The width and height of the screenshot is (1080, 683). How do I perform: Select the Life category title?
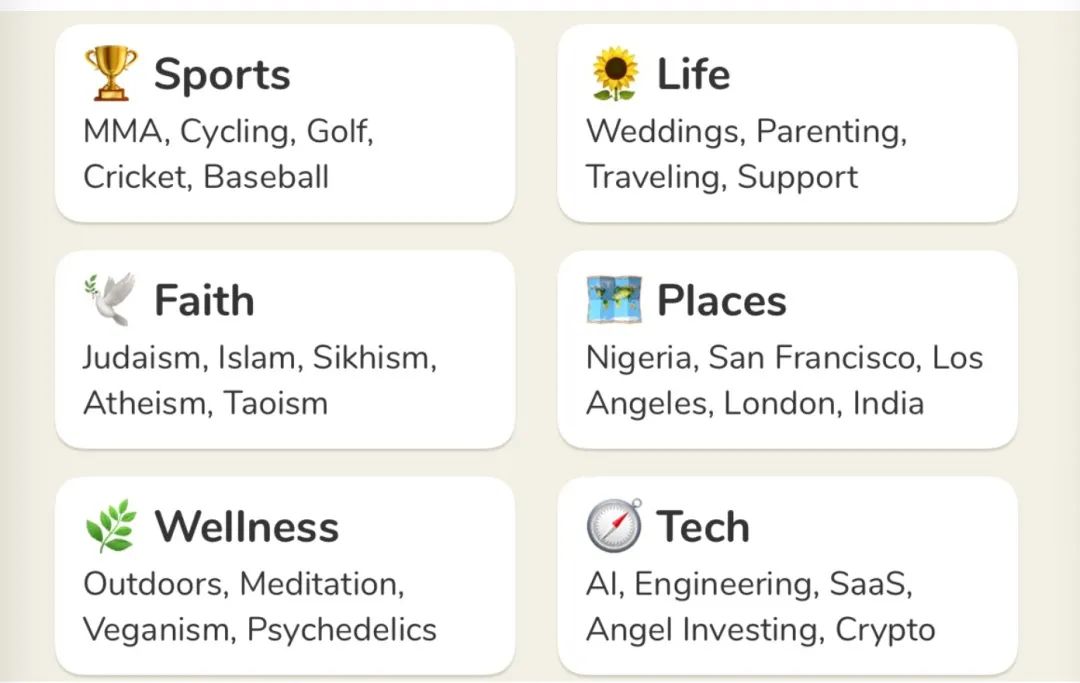point(693,75)
